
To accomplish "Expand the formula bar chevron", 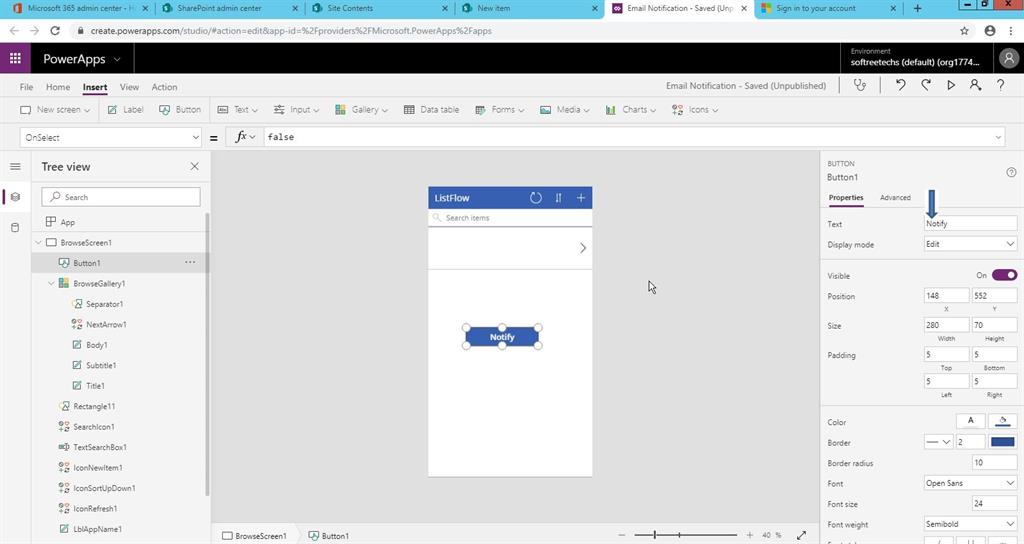I will [x=998, y=137].
